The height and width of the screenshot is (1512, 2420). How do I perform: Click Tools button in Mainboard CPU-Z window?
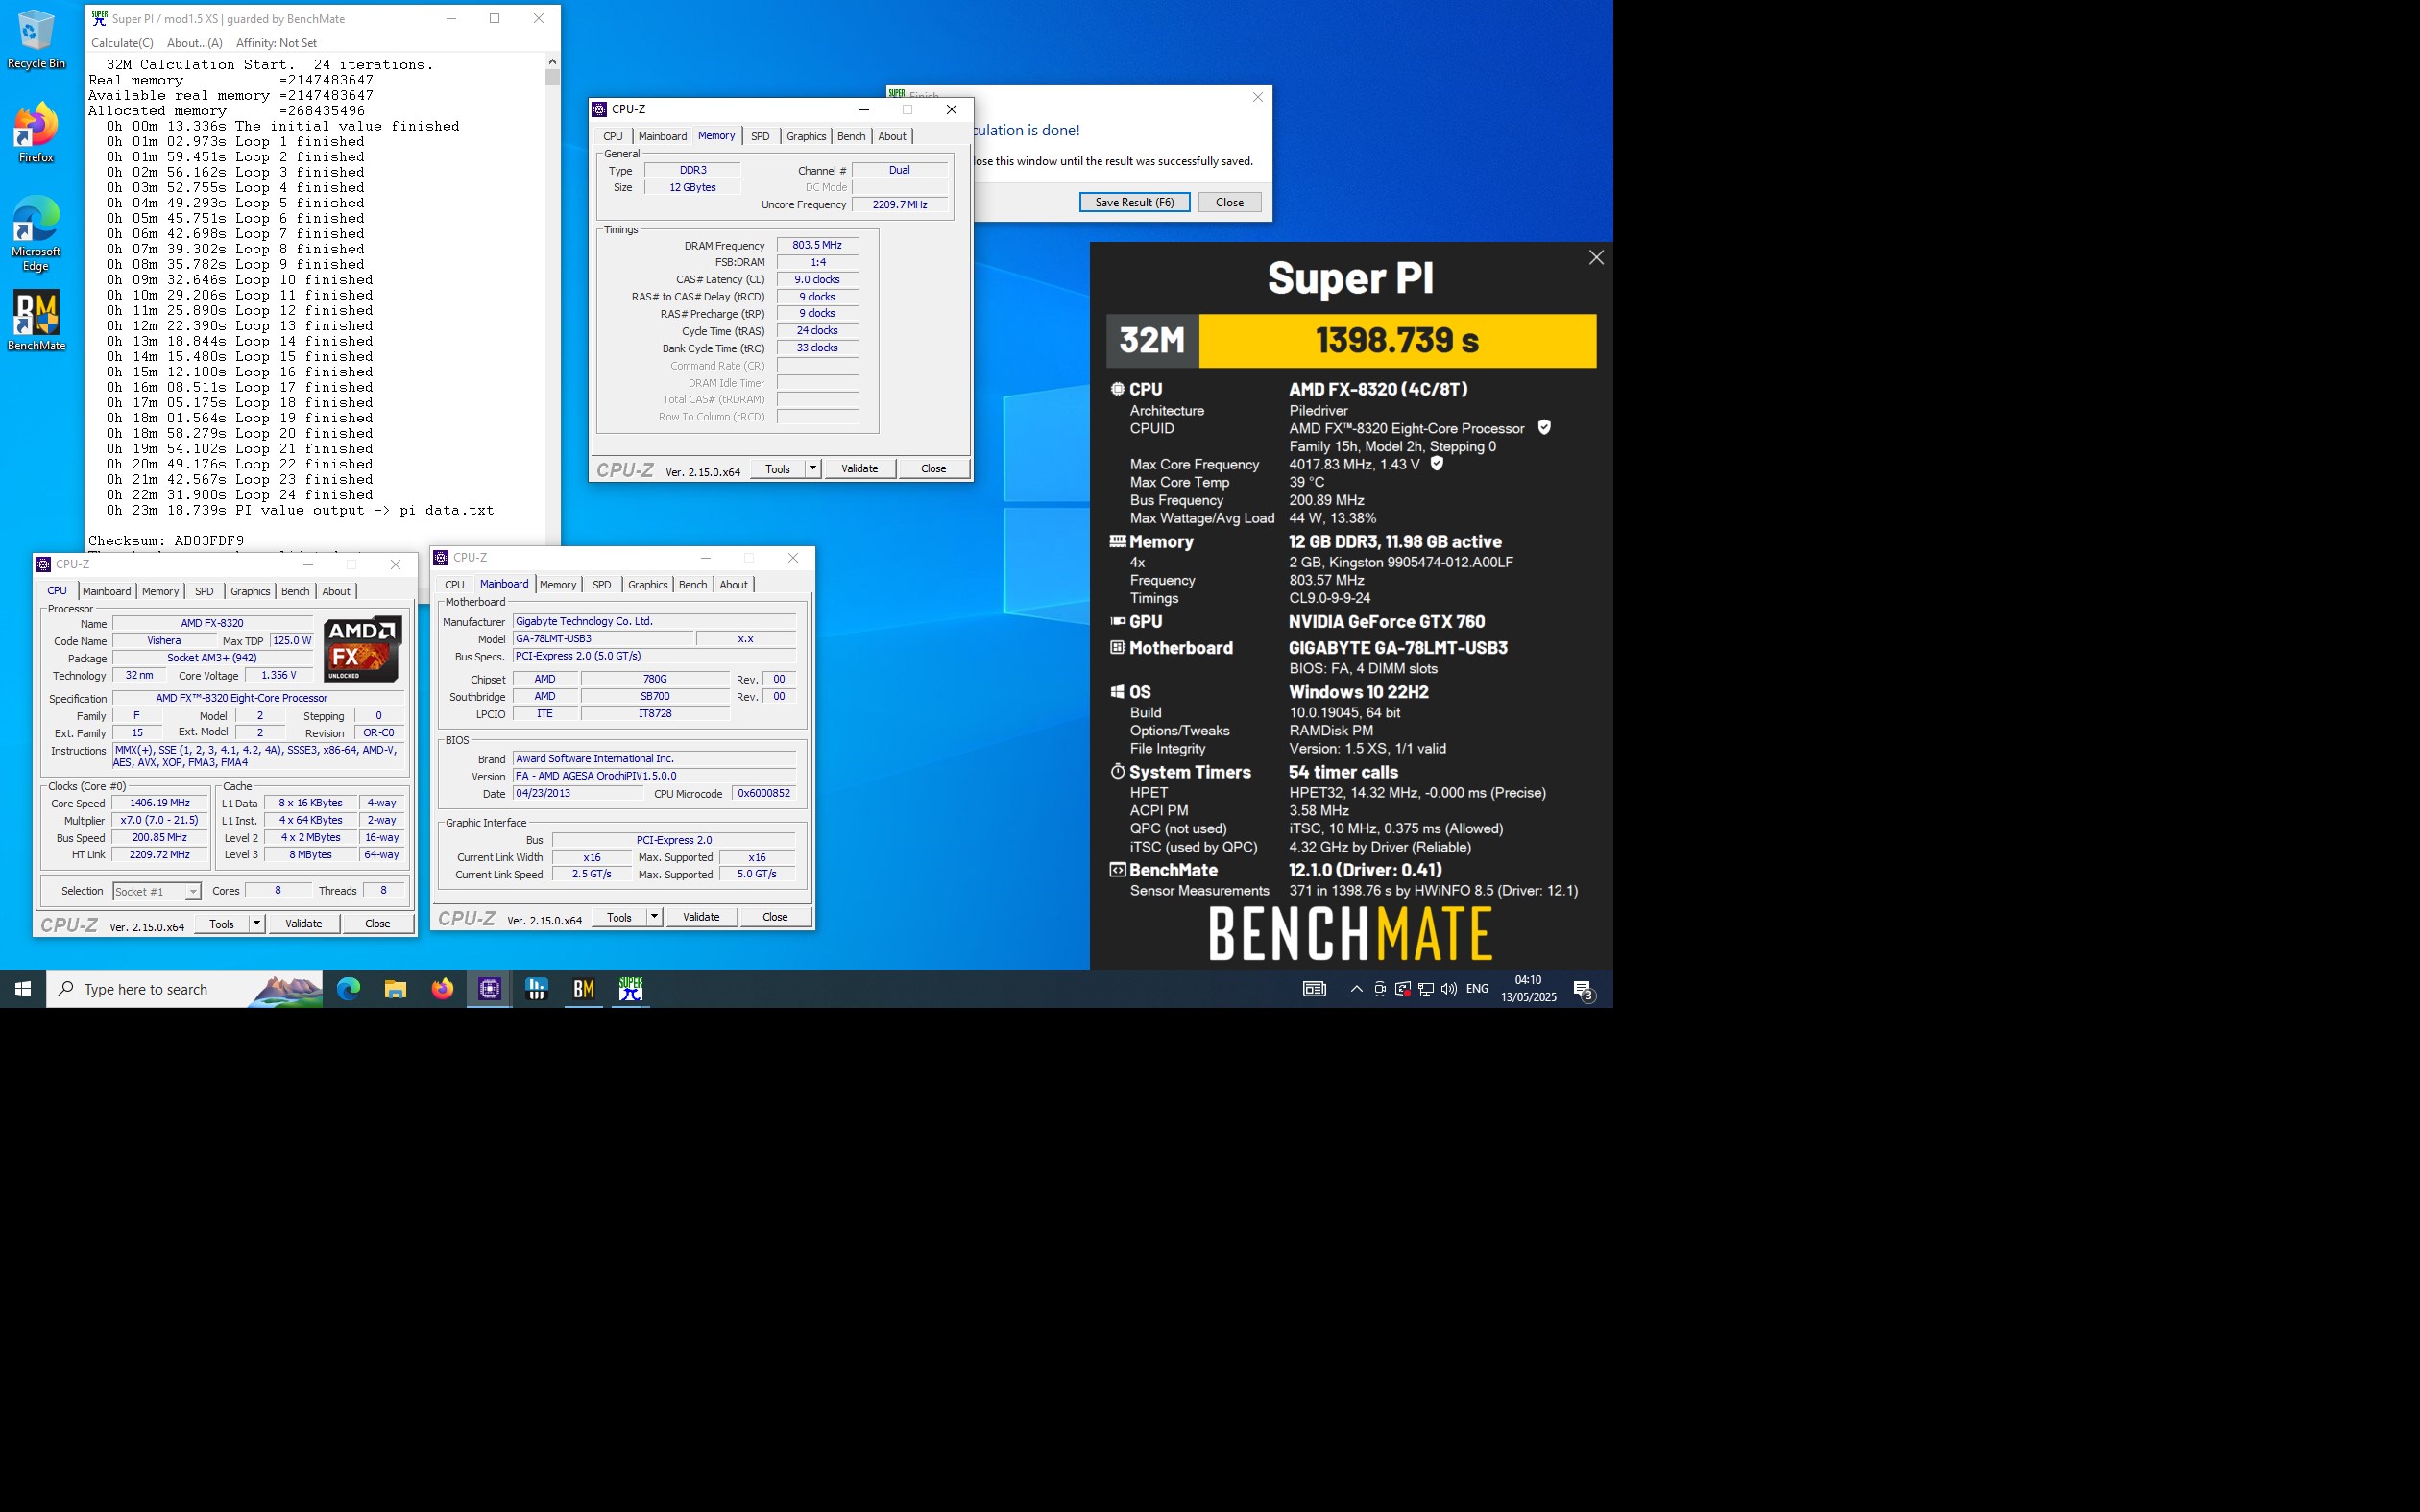[619, 916]
